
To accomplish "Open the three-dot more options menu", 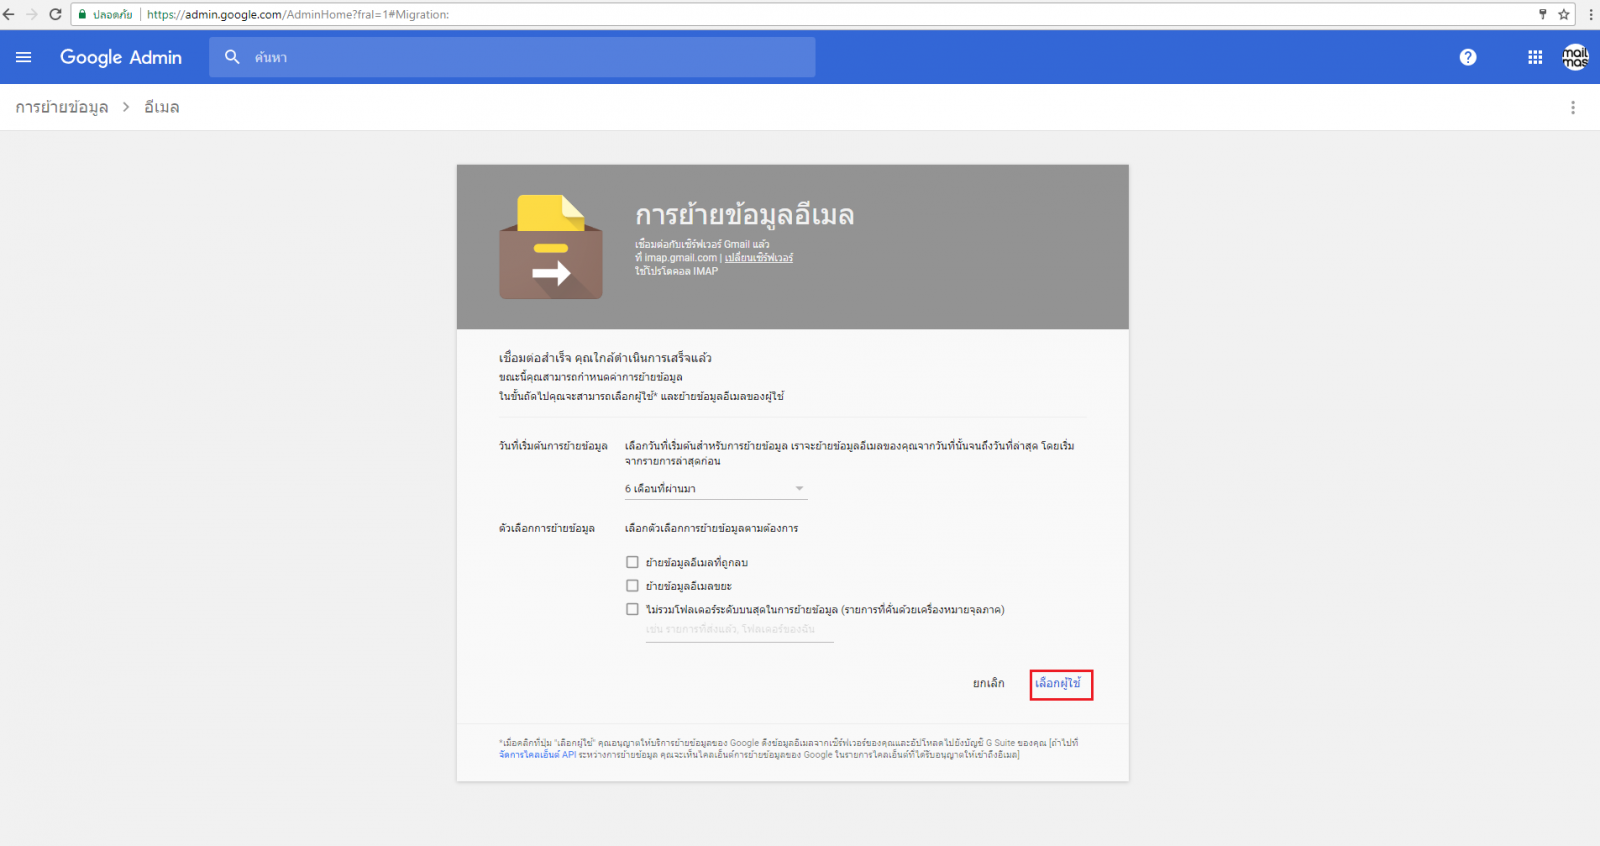I will (1573, 107).
